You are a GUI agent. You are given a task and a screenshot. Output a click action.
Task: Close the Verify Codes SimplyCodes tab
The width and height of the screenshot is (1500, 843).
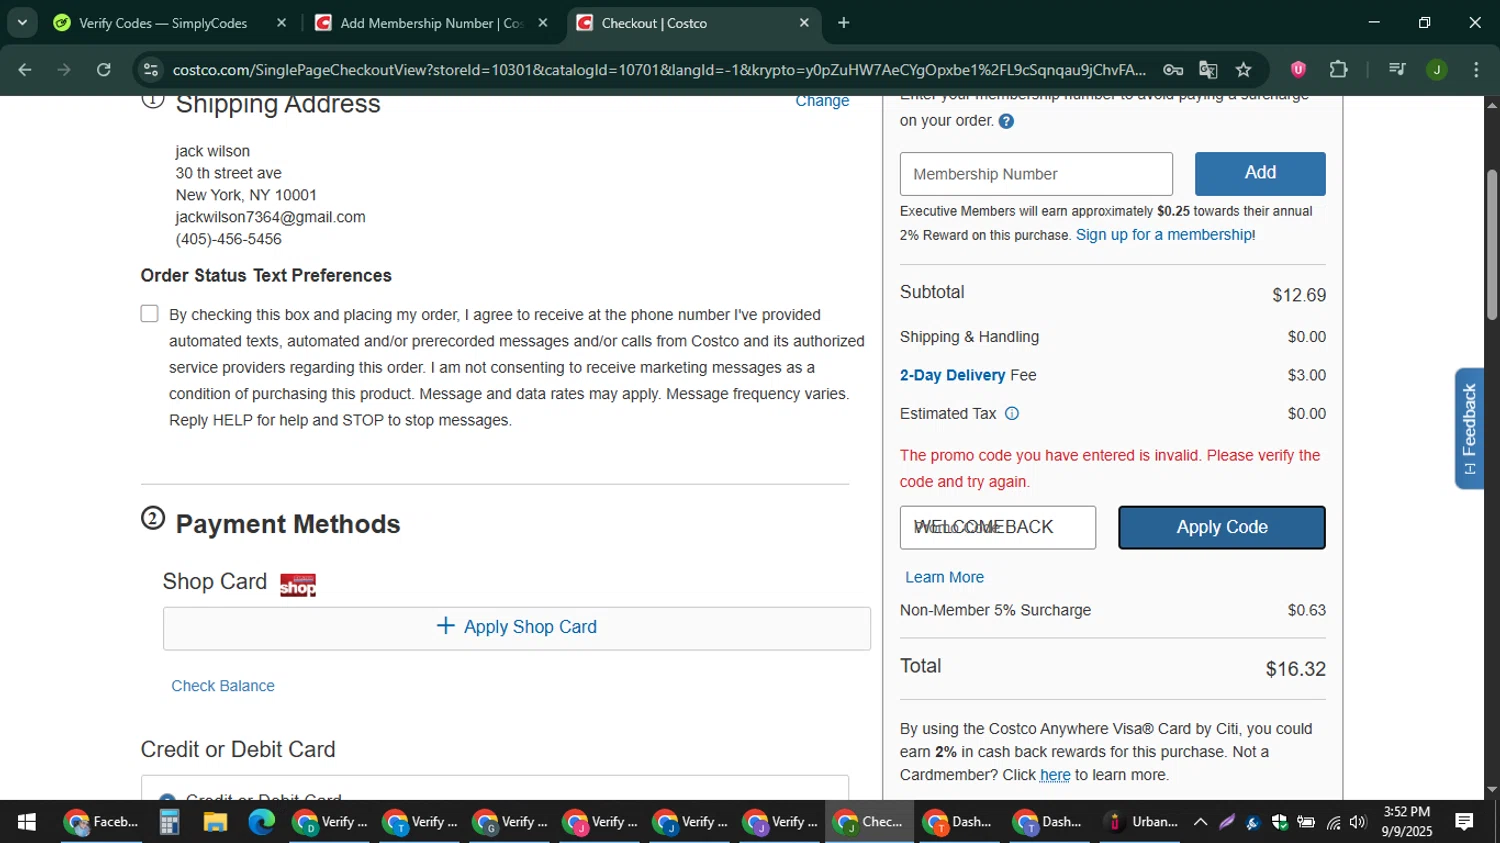(x=281, y=22)
